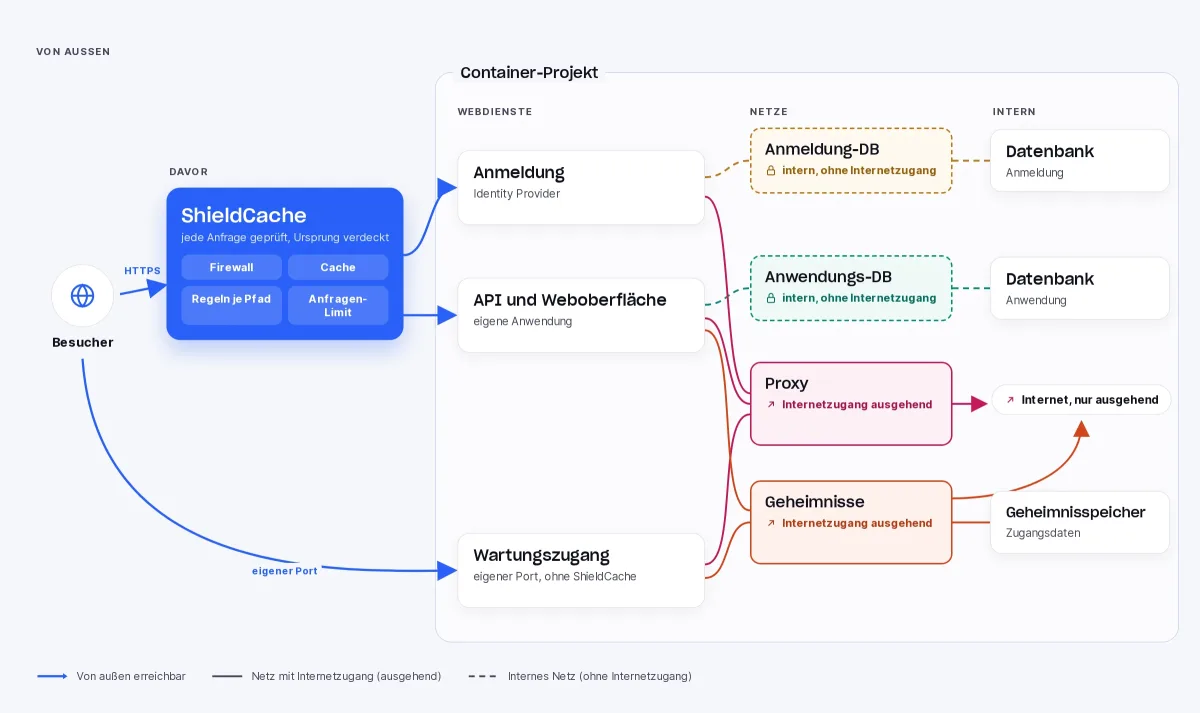This screenshot has height=713, width=1200.
Task: Click 'intern, ohne Internetzugang' in Anwendungs-DB box
Action: tap(859, 298)
